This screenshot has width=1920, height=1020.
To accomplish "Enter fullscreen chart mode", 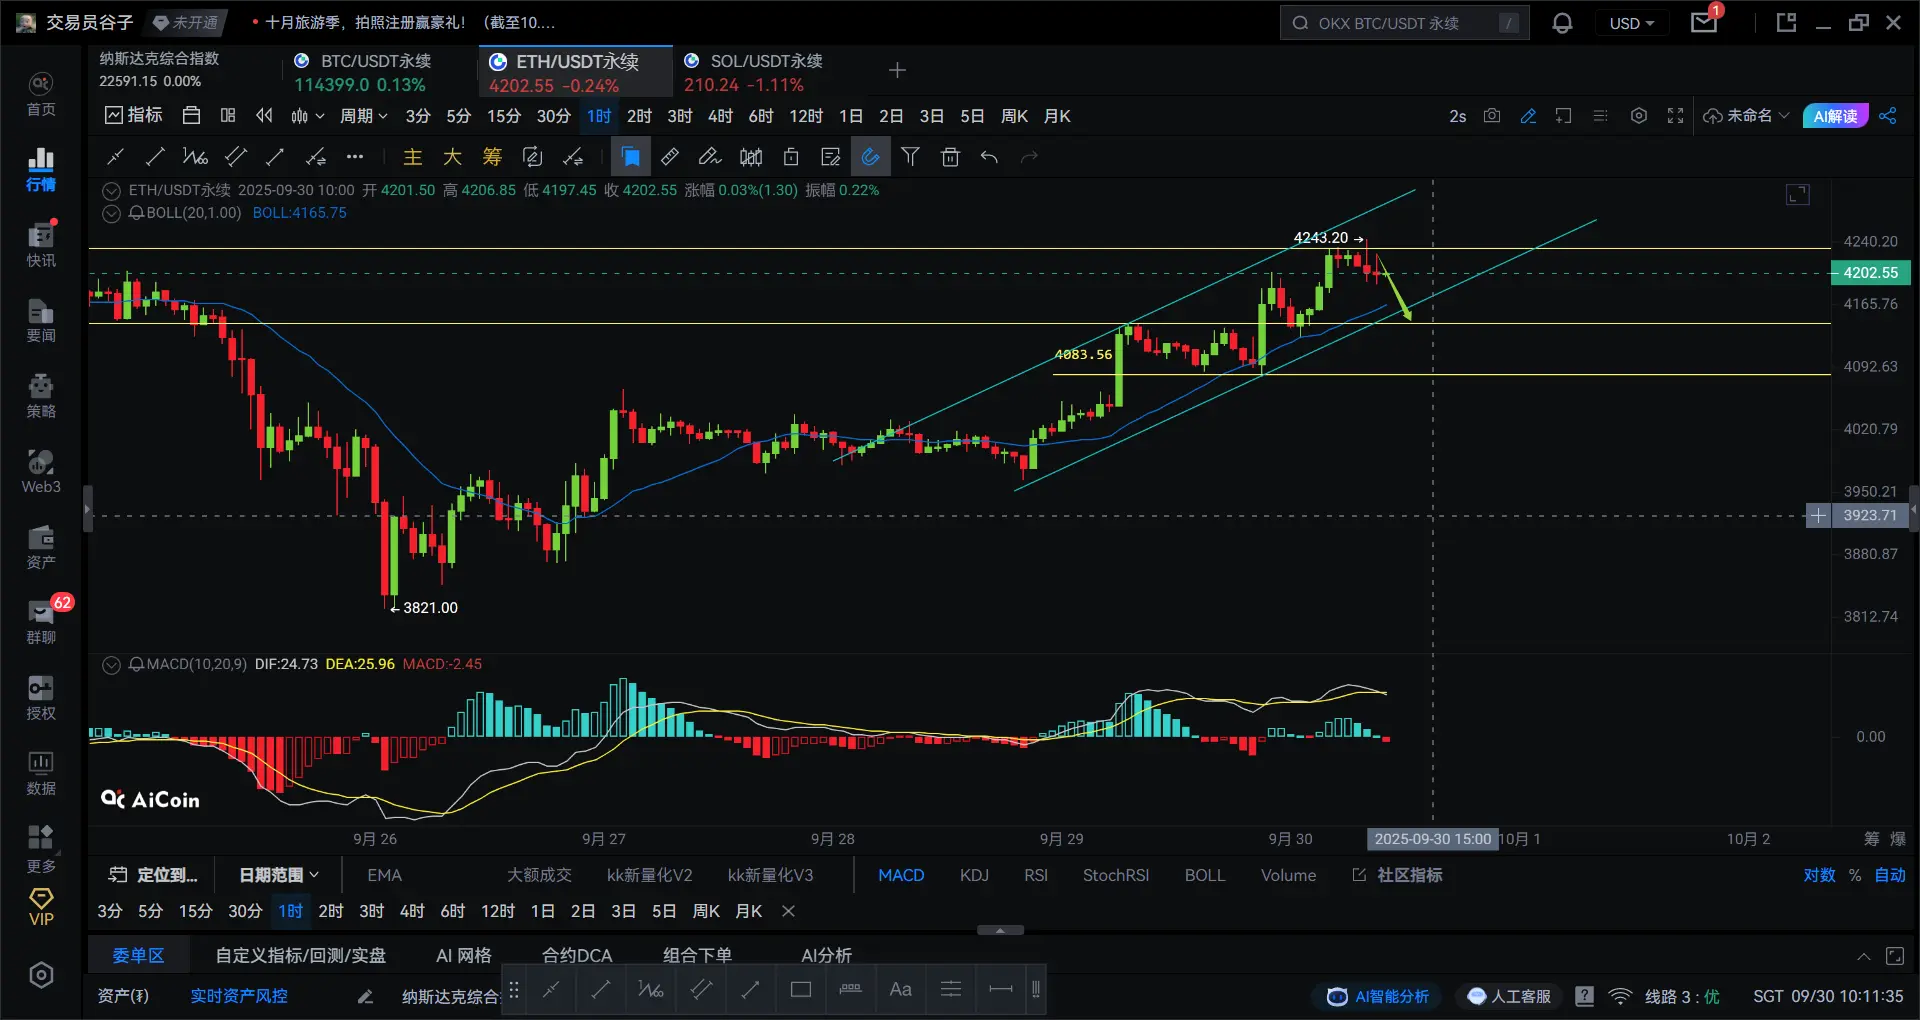I will click(1675, 116).
